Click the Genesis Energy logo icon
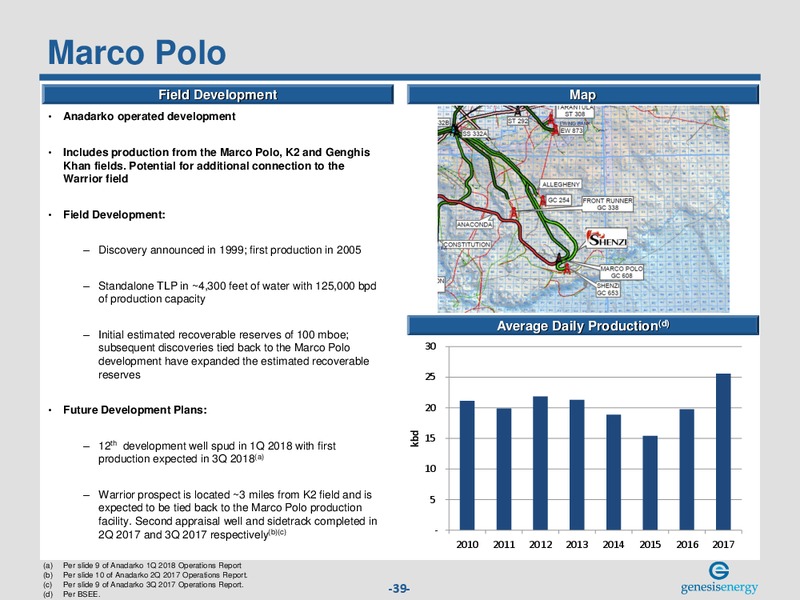The image size is (800, 600). point(718,570)
